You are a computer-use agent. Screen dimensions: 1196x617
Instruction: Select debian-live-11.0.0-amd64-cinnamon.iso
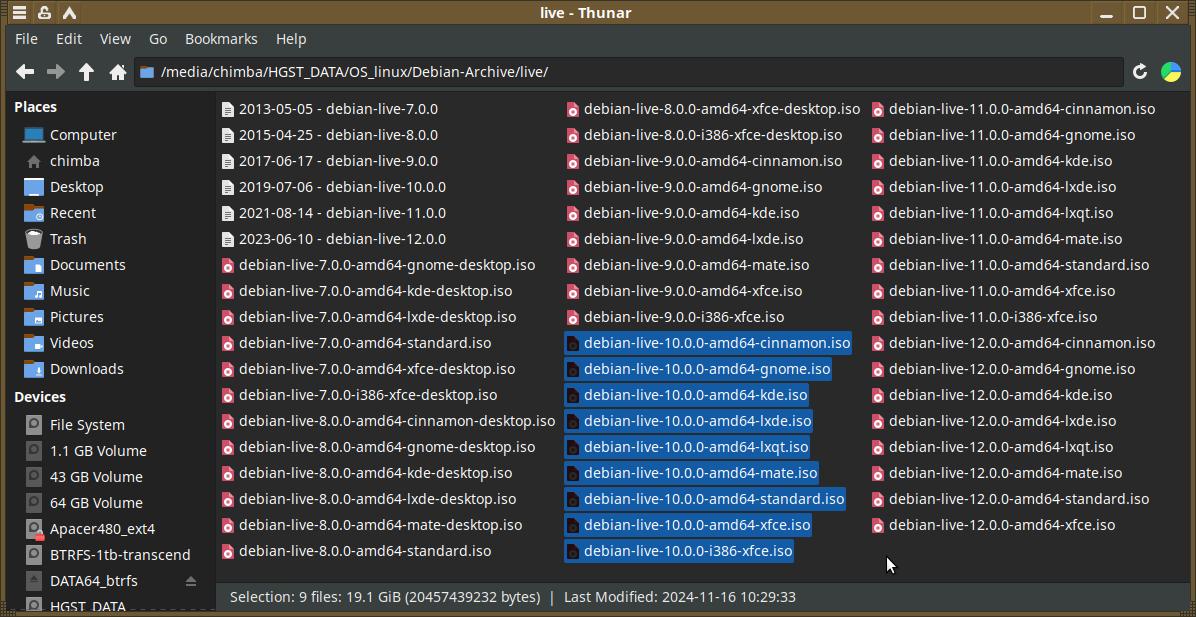[x=1014, y=109]
